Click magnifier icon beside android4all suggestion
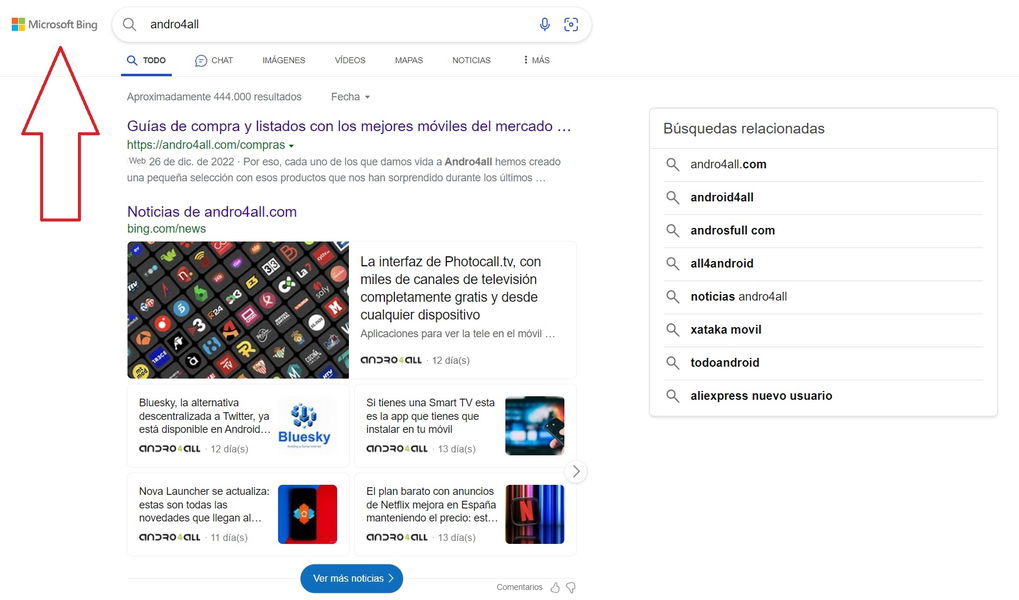This screenshot has width=1019, height=600. tap(673, 198)
